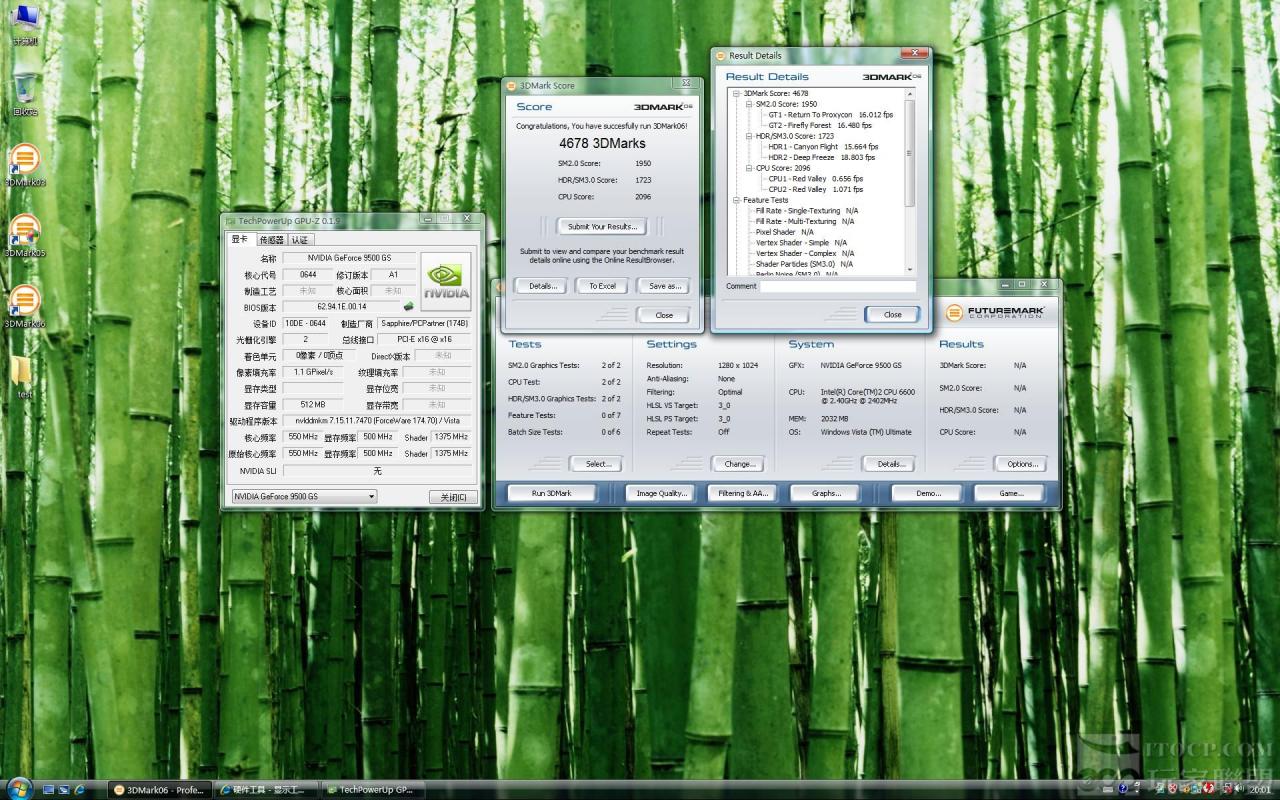
Task: Switch to the Internet Explorer taskbar item
Action: [268, 790]
